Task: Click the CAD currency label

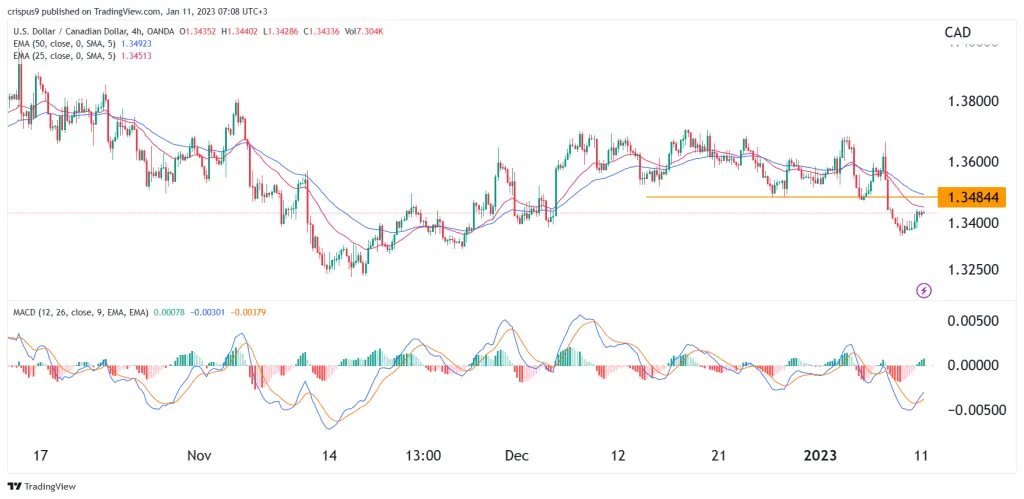Action: click(x=957, y=32)
